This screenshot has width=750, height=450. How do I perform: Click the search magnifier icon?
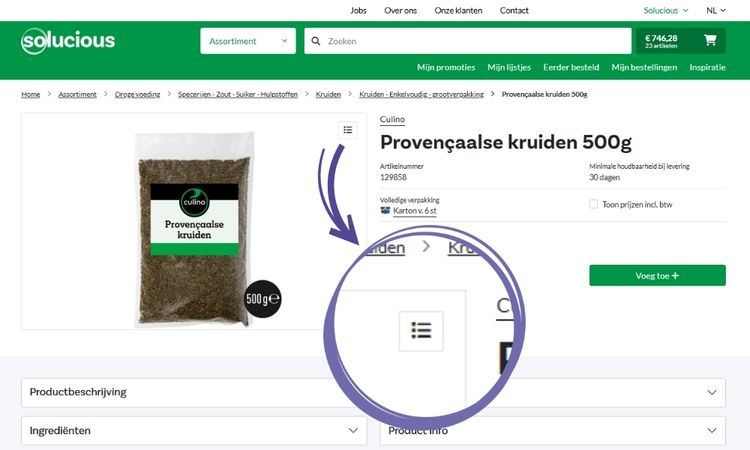pyautogui.click(x=316, y=41)
